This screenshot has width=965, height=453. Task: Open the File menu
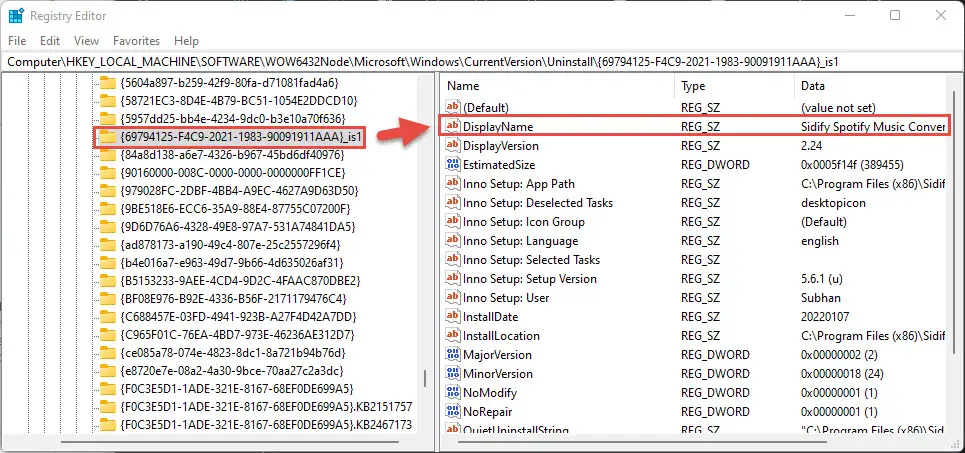tap(17, 41)
